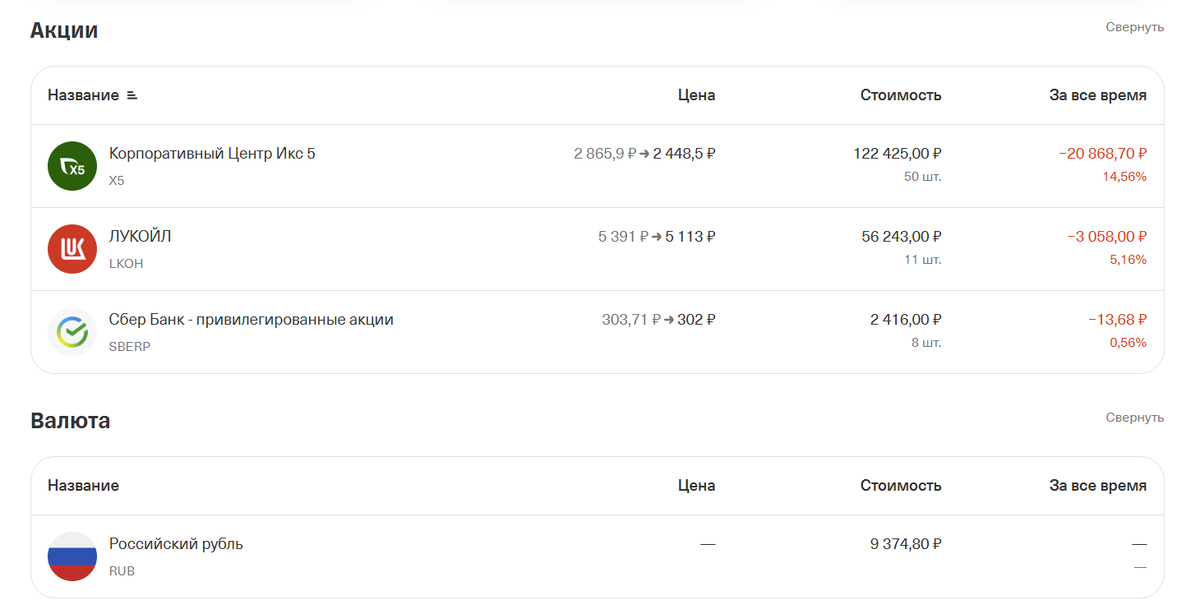The image size is (1200, 614).
Task: Collapse the Акции section with Свернуть
Action: 1134,27
